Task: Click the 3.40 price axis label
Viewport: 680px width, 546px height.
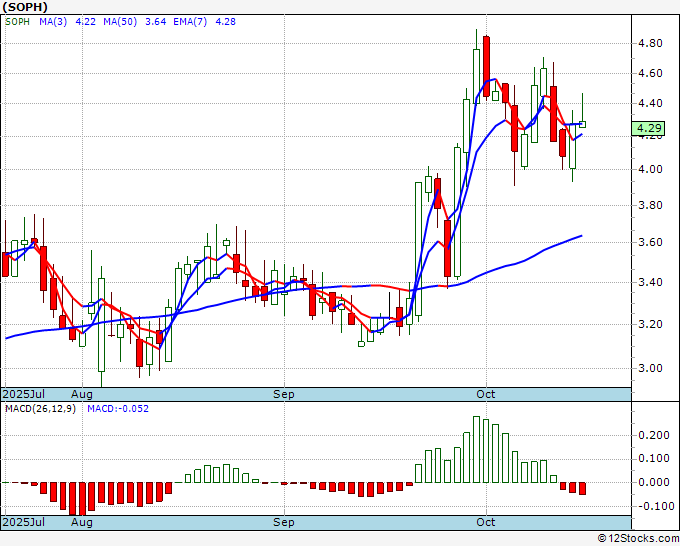Action: [x=650, y=282]
